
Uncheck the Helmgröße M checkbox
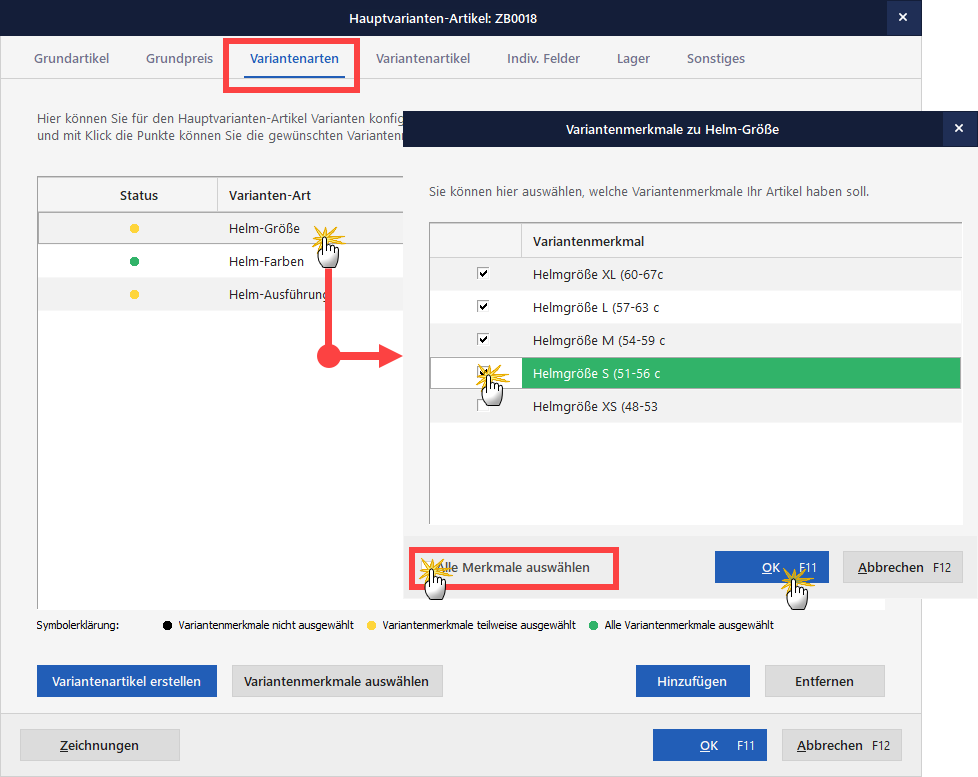coord(483,339)
